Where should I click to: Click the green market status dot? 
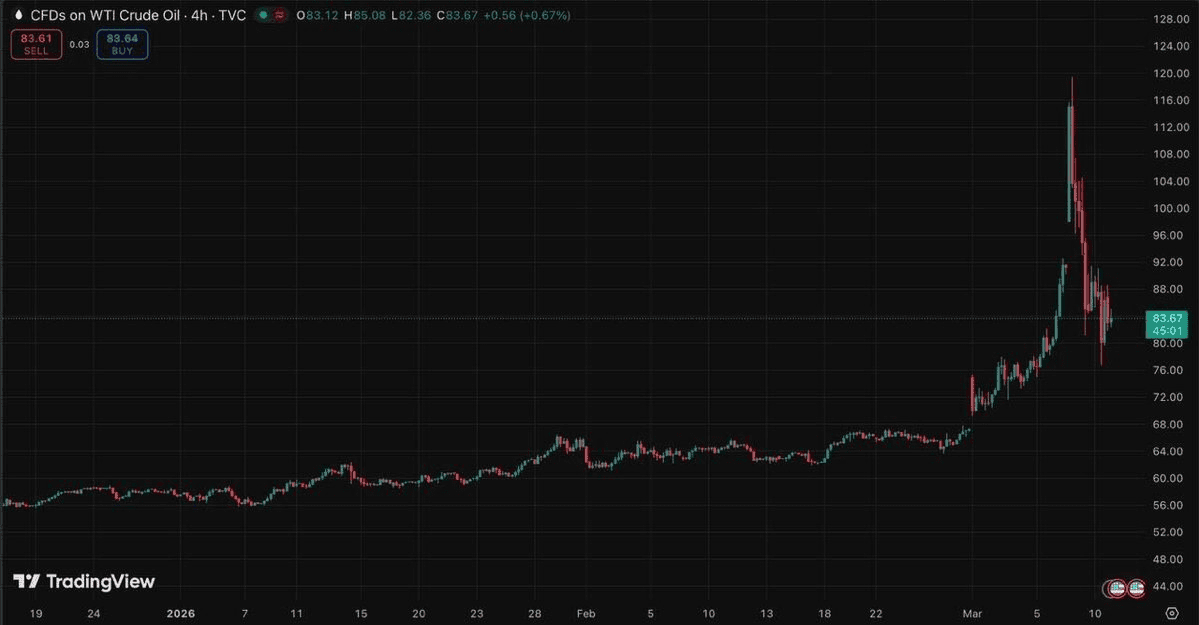coord(263,15)
